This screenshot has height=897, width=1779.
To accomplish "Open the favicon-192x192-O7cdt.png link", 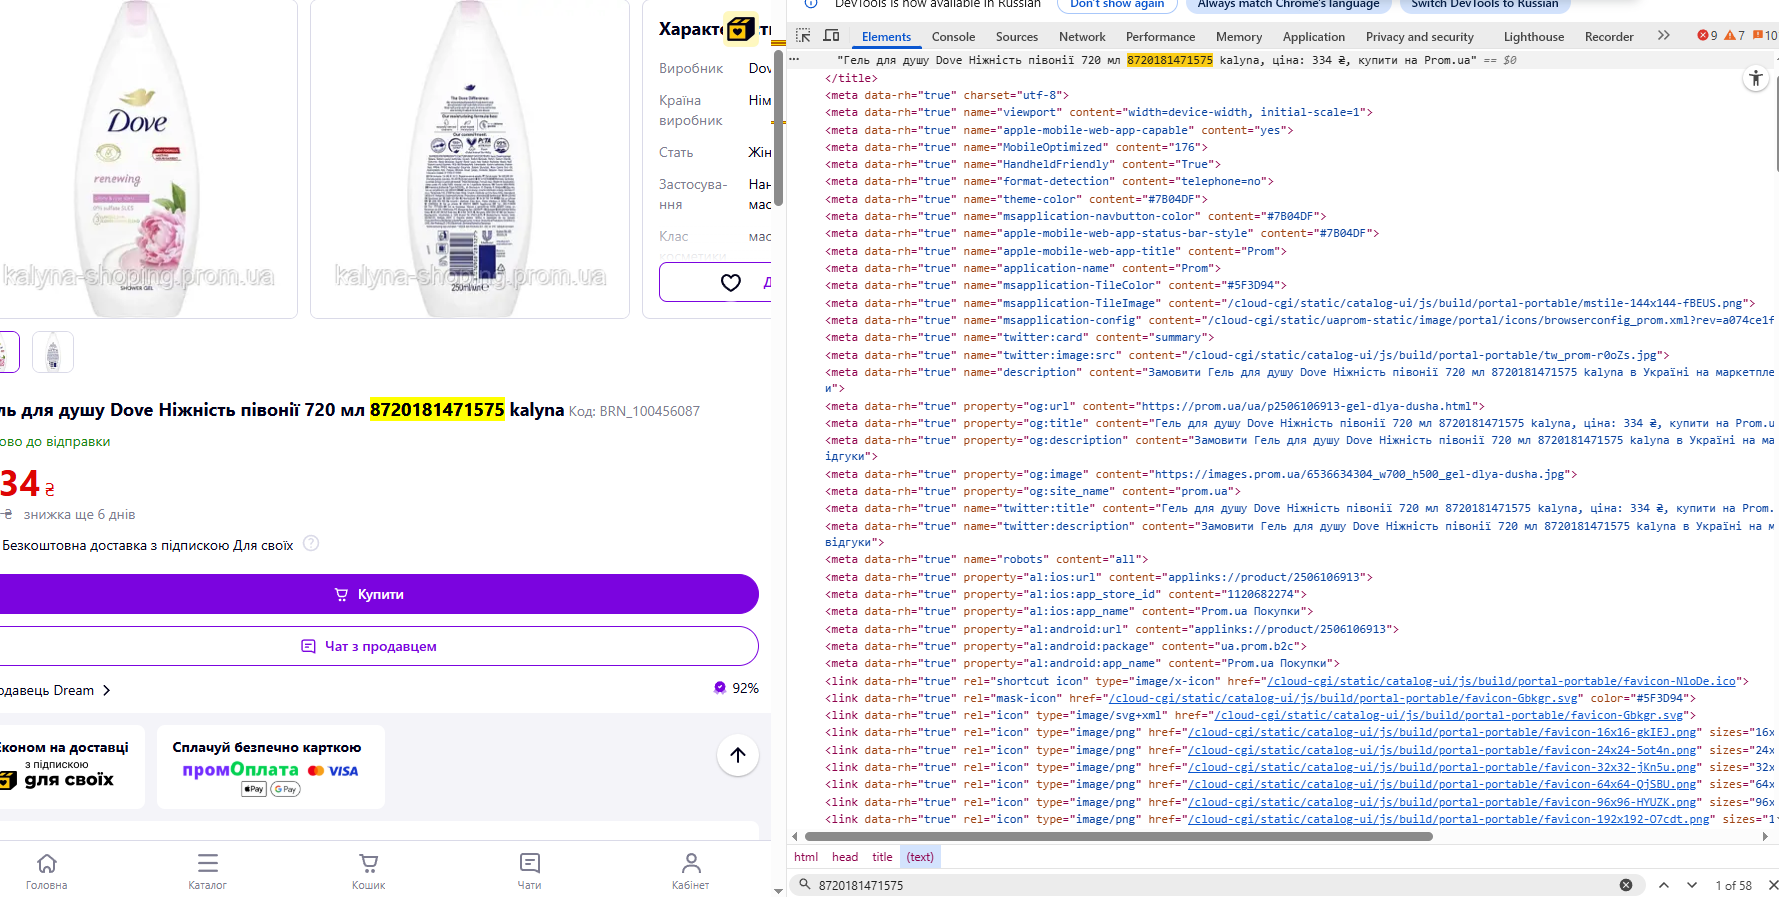I will pyautogui.click(x=1450, y=820).
